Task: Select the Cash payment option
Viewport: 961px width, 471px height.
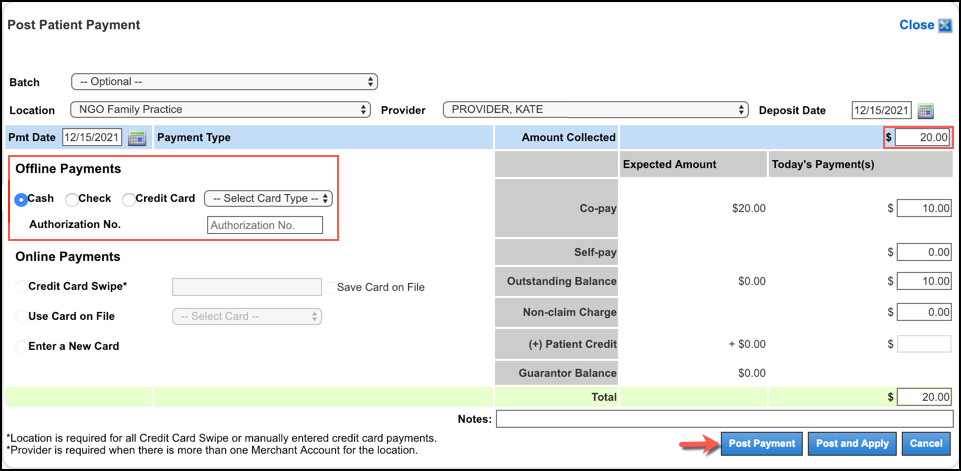Action: (21, 199)
